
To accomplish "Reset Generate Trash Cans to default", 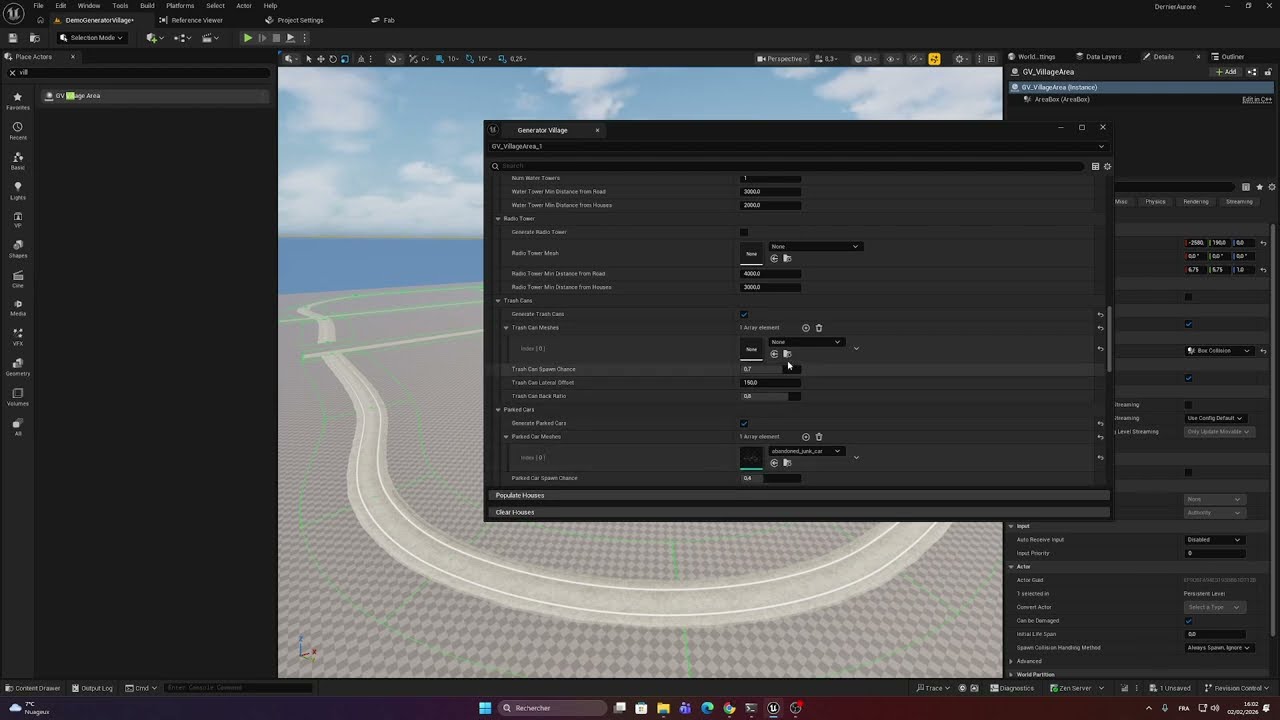I will 1100,314.
